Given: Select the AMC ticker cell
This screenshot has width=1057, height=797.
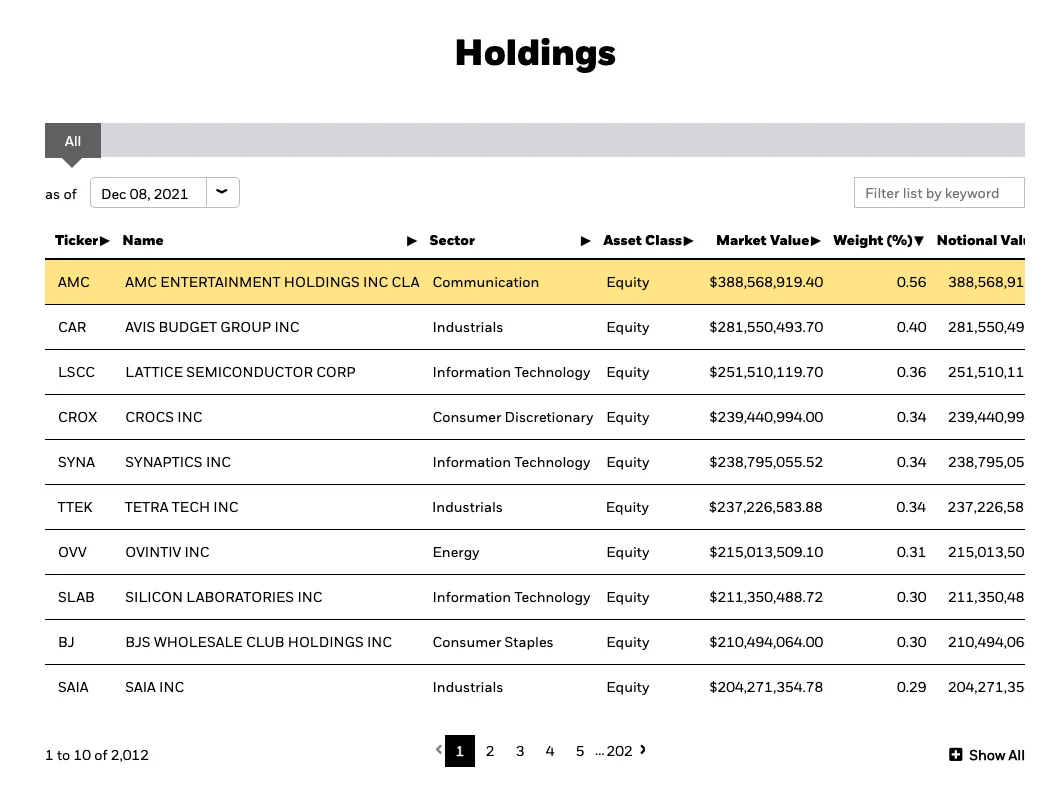Looking at the screenshot, I should point(73,283).
